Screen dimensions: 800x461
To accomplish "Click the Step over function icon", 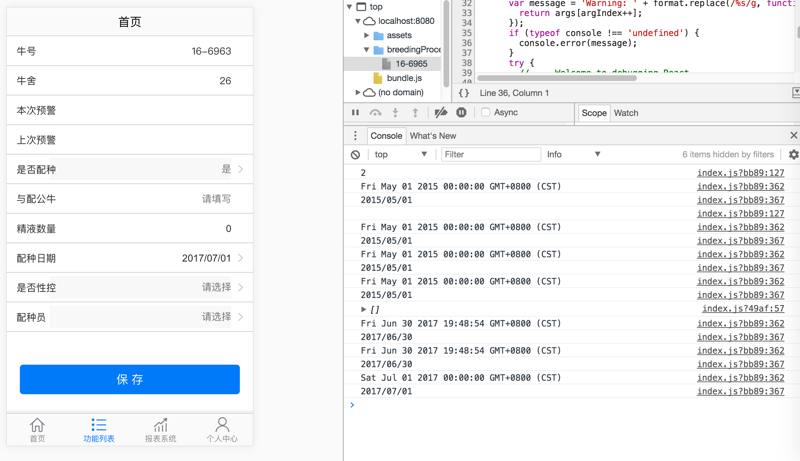I will tap(376, 113).
